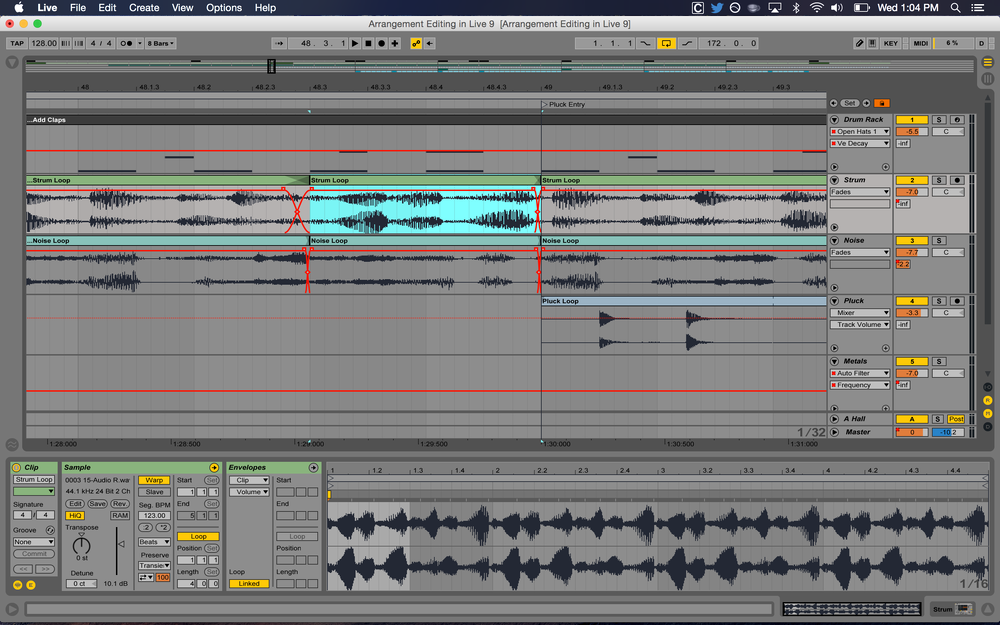
Task: Open the Browser show/hide triangle
Action: point(11,62)
